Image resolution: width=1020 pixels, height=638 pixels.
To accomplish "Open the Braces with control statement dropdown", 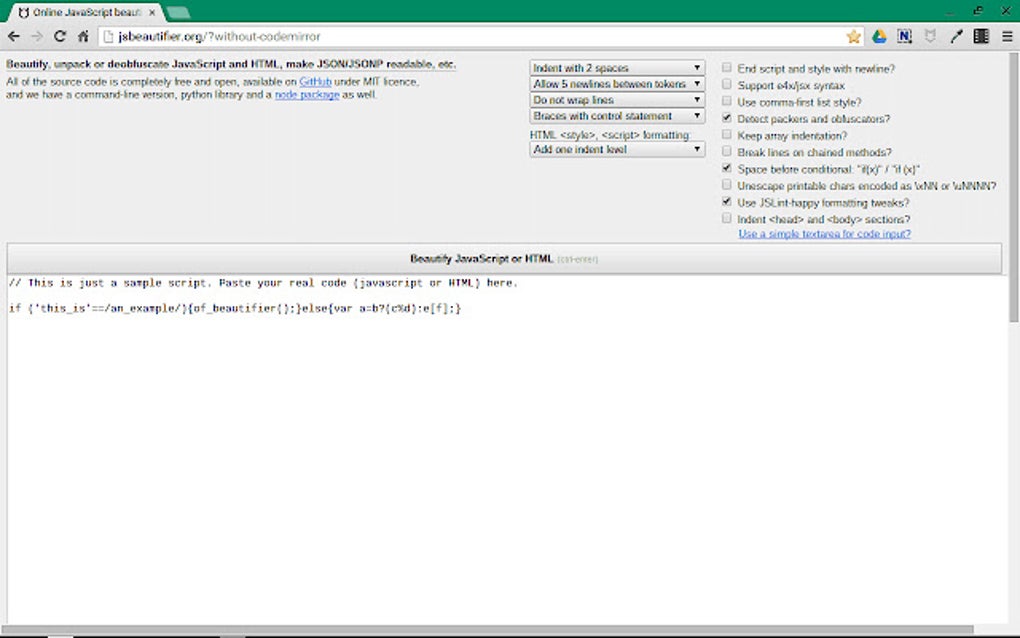I will pyautogui.click(x=616, y=116).
